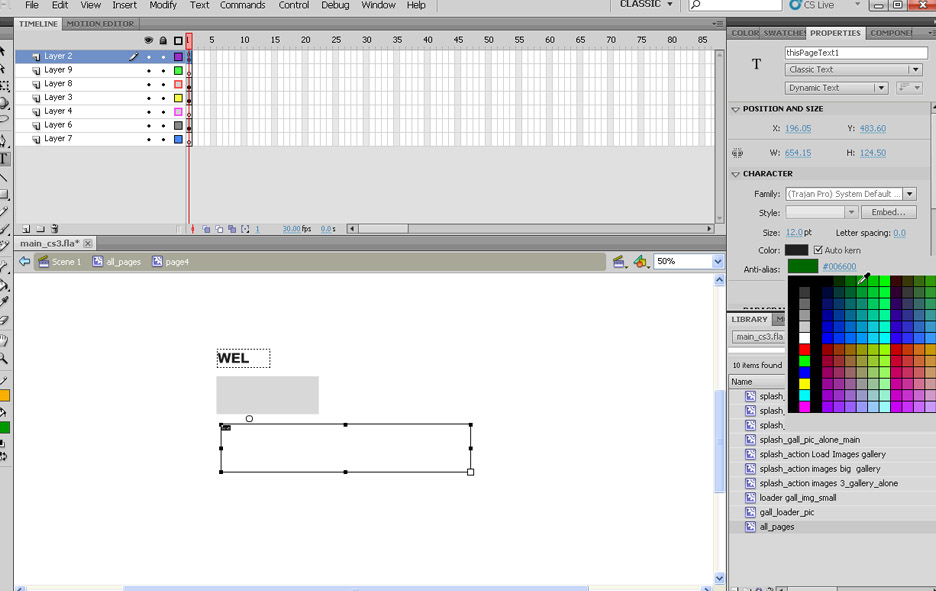Screen dimensions: 936x591
Task: Toggle the lock width and height icon
Action: [x=738, y=153]
